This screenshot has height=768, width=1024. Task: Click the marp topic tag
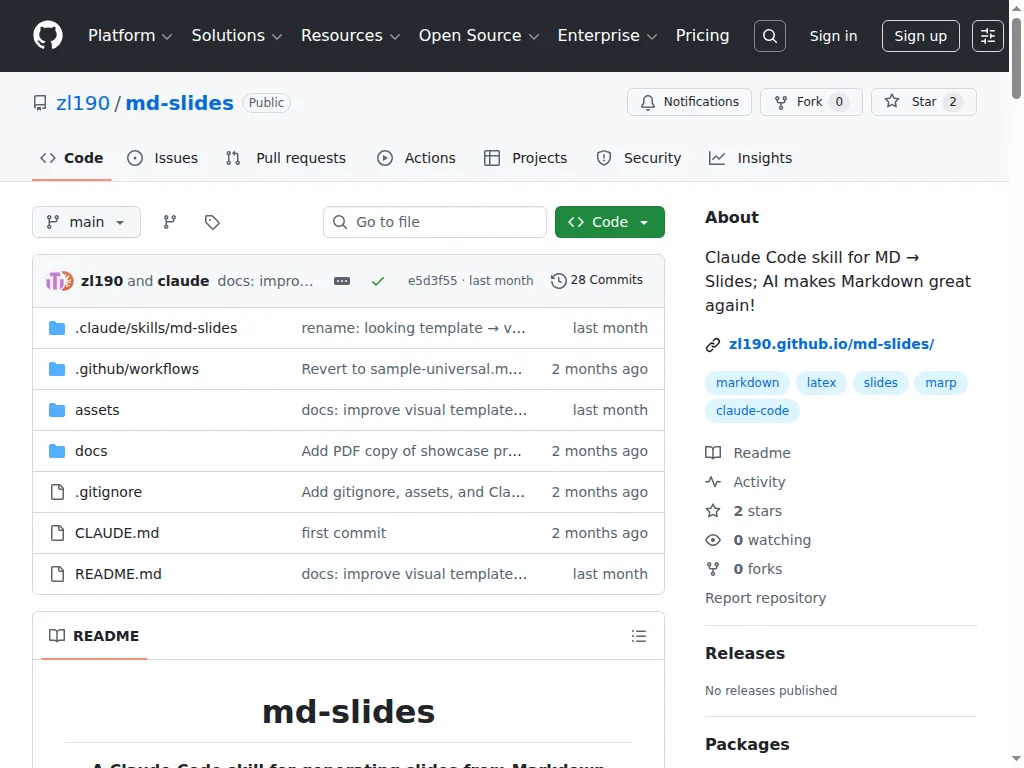(940, 383)
